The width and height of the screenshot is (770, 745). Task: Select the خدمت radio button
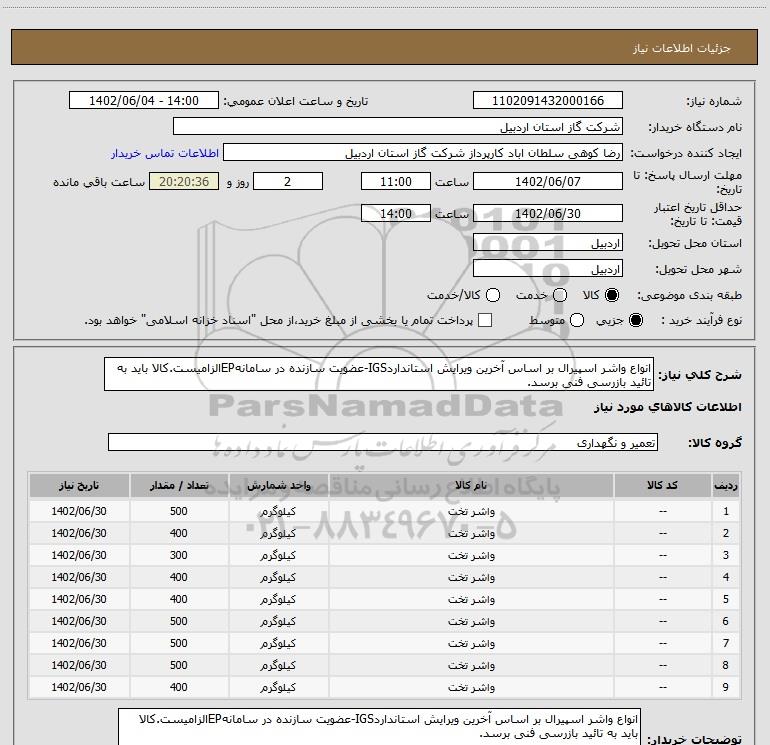pyautogui.click(x=560, y=295)
